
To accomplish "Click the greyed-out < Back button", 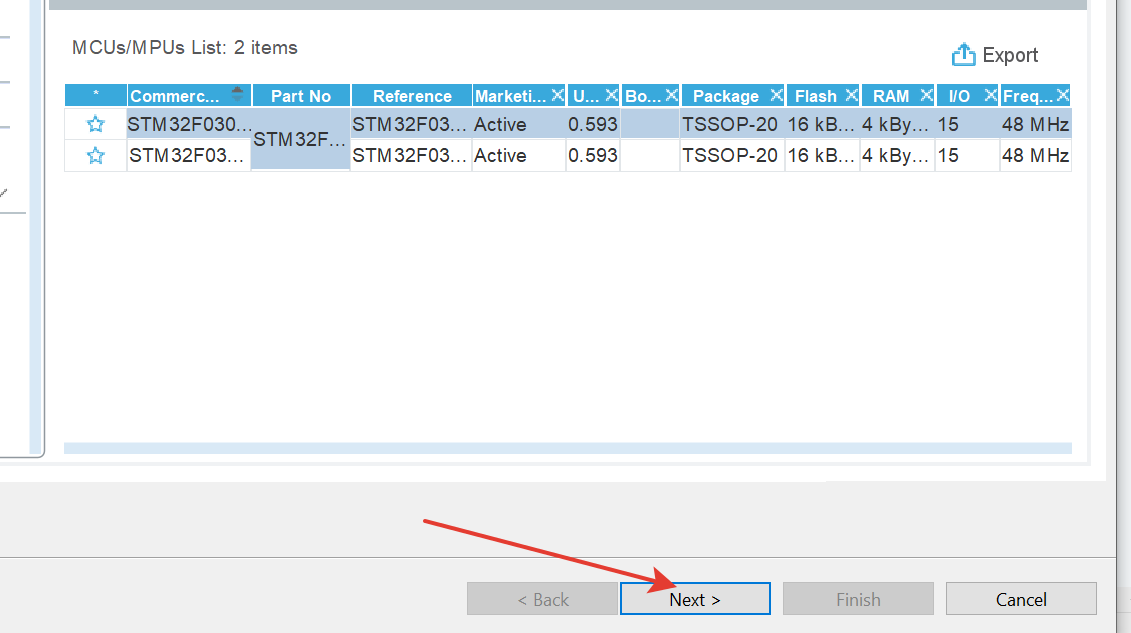I will (542, 599).
